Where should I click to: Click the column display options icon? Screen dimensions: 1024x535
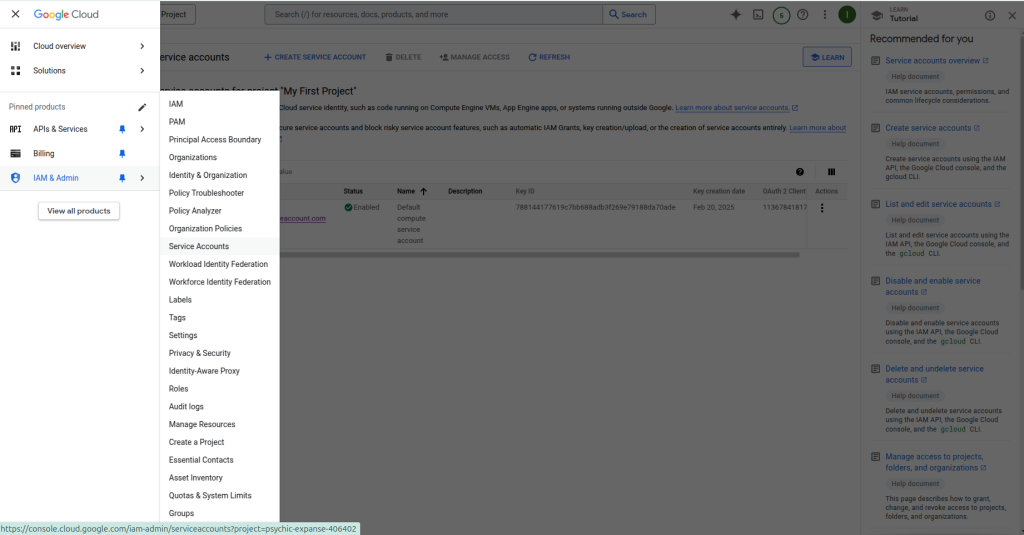click(x=831, y=172)
